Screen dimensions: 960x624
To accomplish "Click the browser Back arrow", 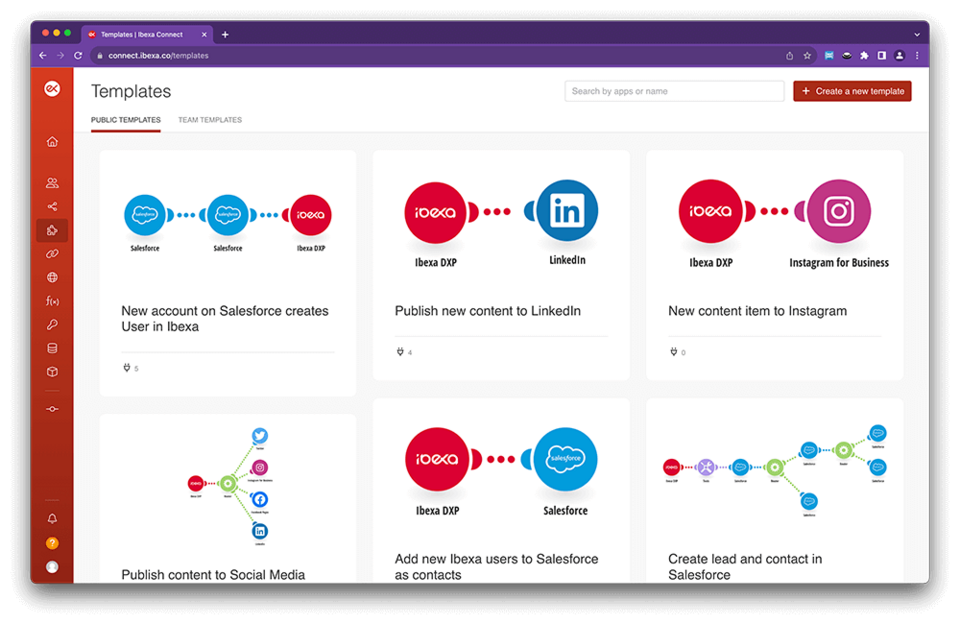I will (42, 55).
